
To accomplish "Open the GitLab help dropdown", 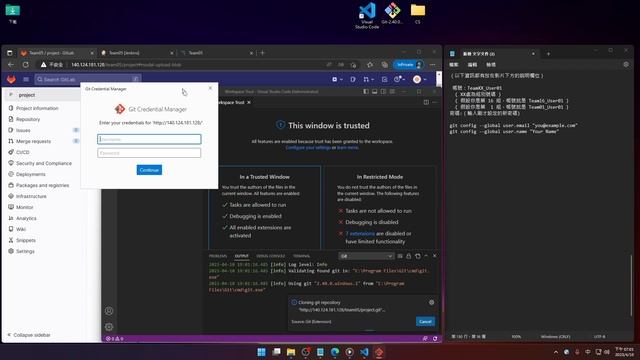I will point(399,79).
